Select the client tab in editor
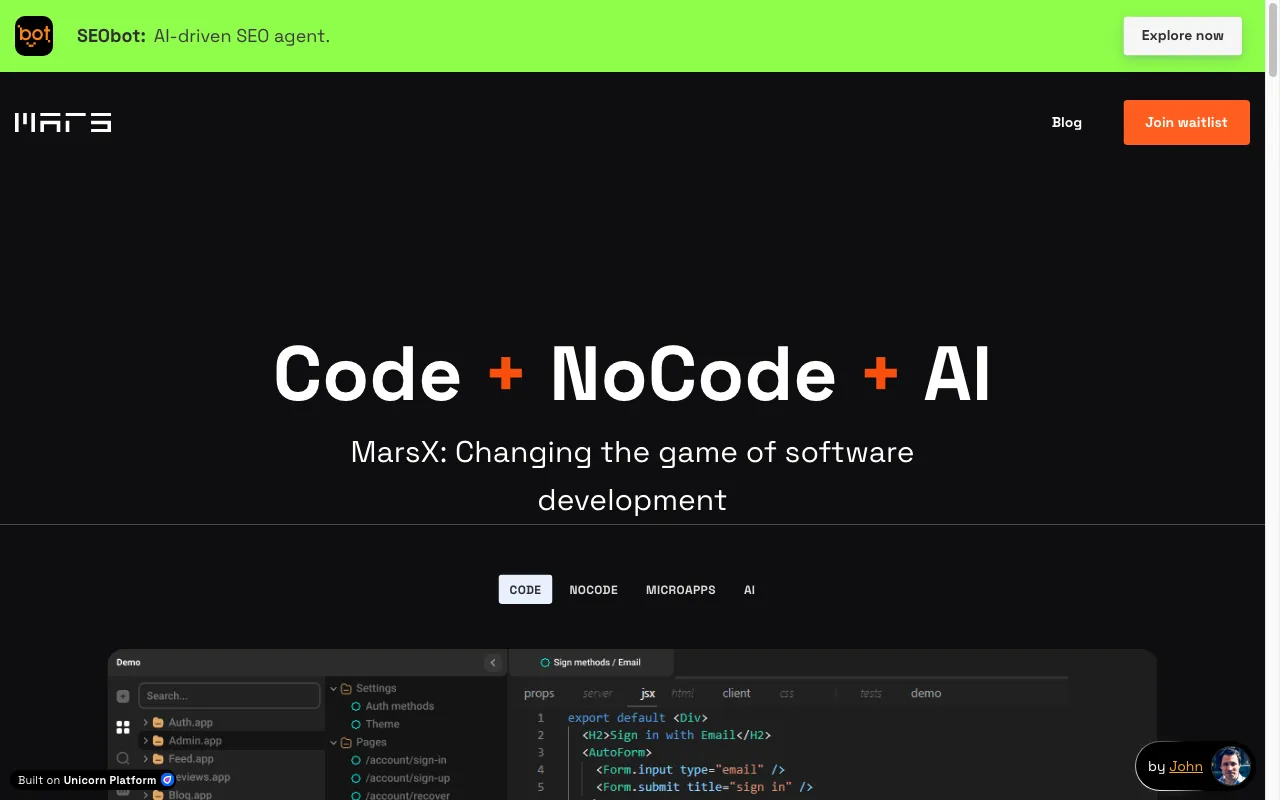Screen dimensions: 1280x800 [x=737, y=693]
